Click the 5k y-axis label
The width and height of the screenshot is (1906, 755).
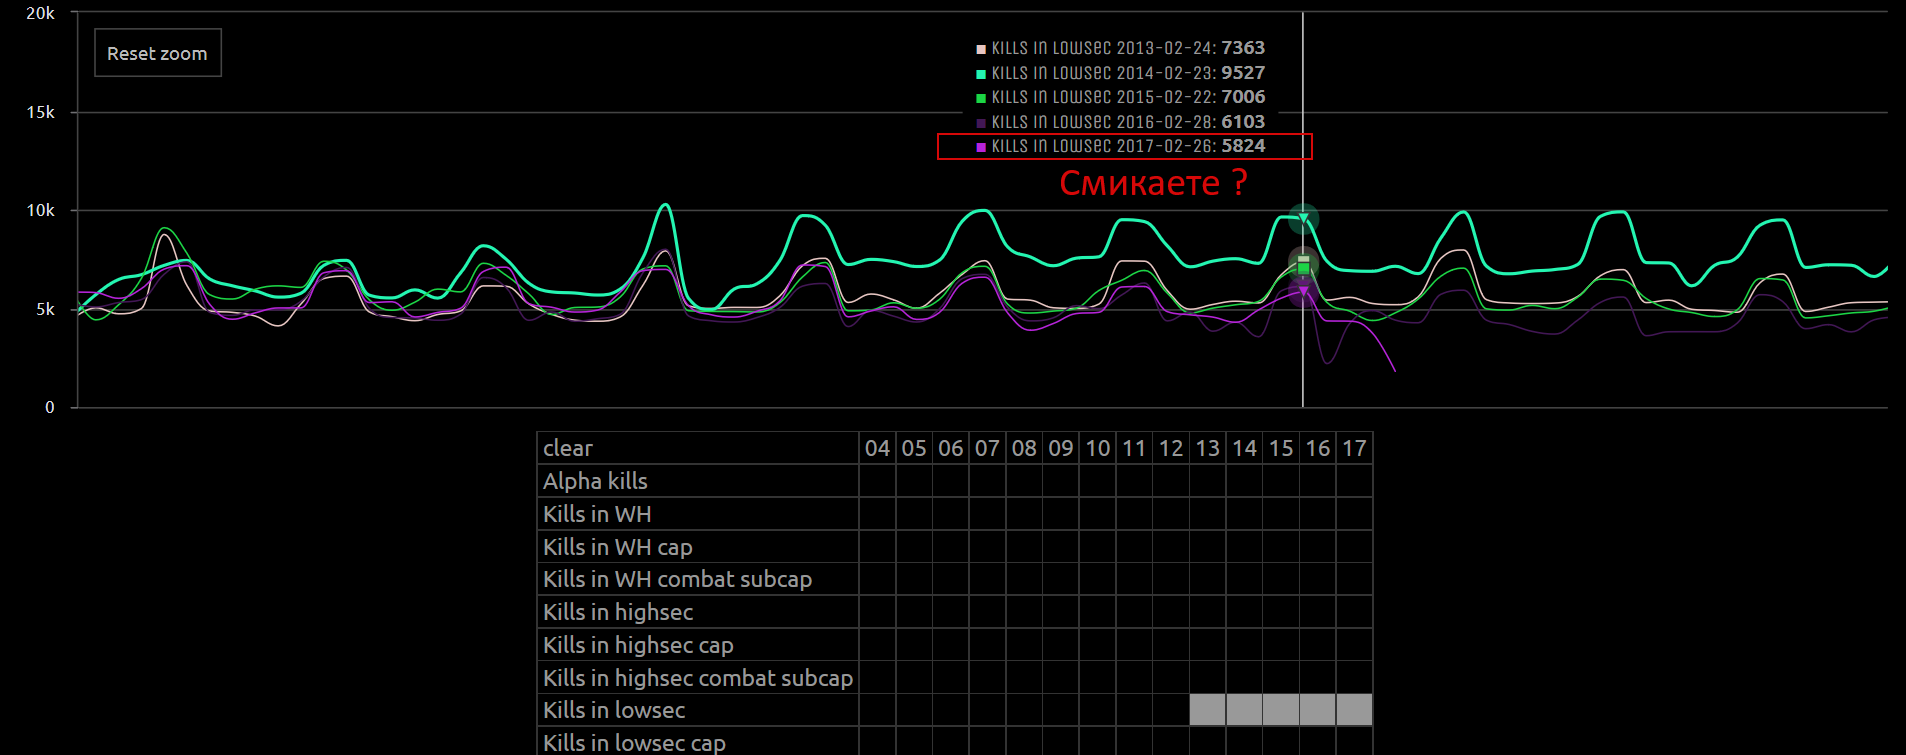(x=46, y=309)
